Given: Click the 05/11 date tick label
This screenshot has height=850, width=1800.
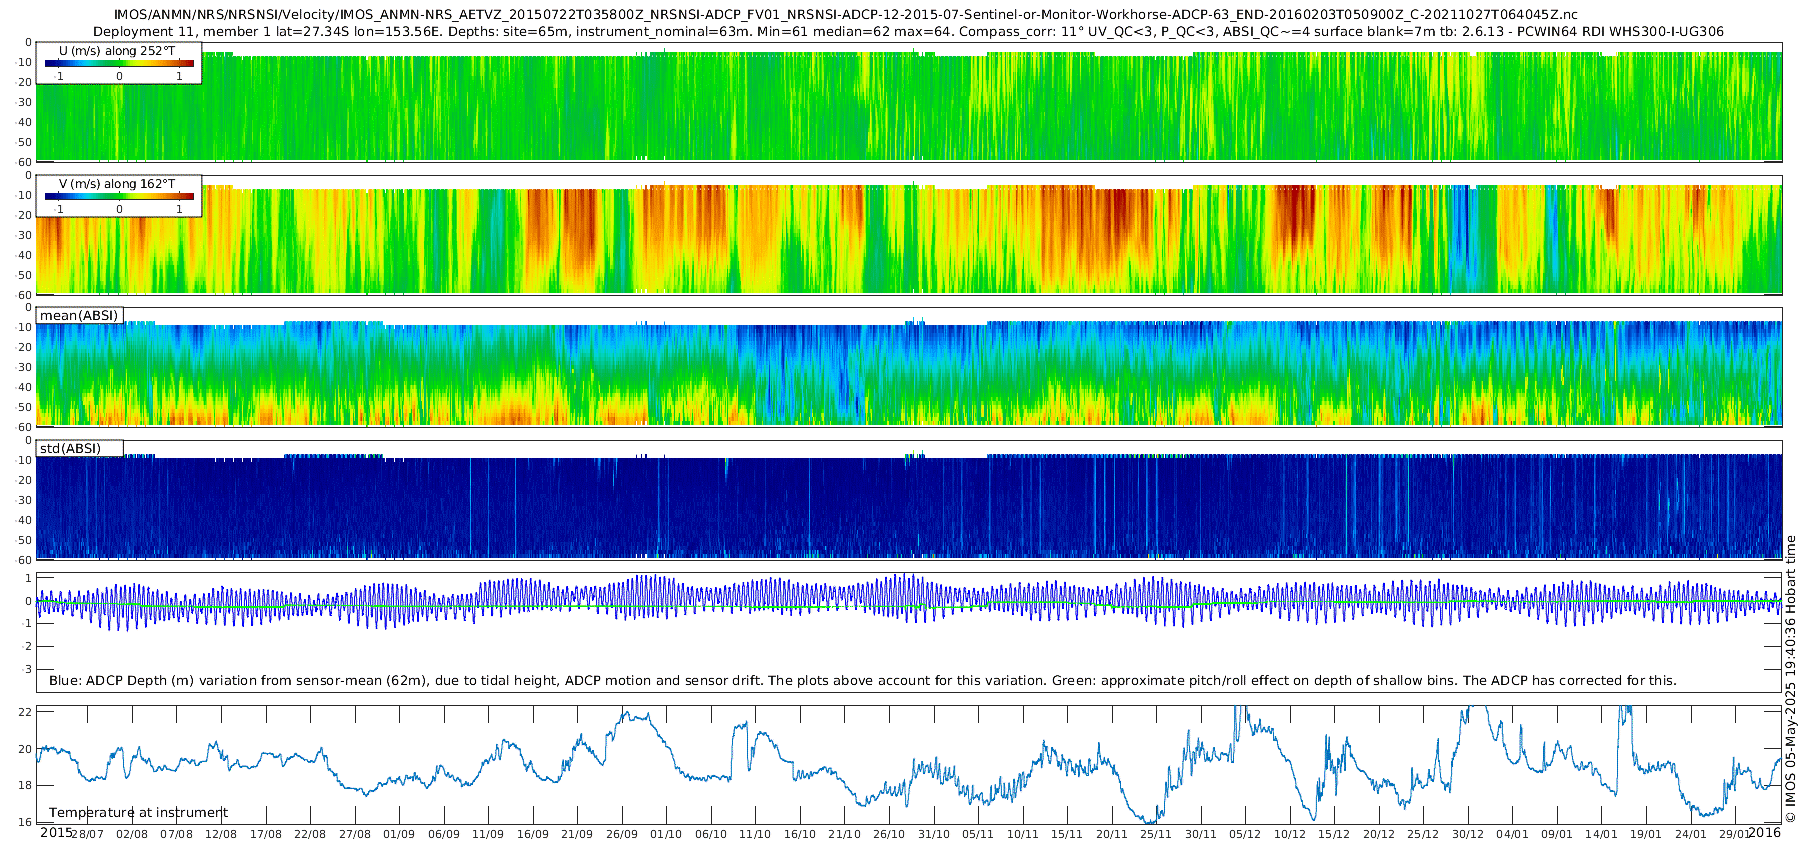Looking at the screenshot, I should click(x=978, y=834).
